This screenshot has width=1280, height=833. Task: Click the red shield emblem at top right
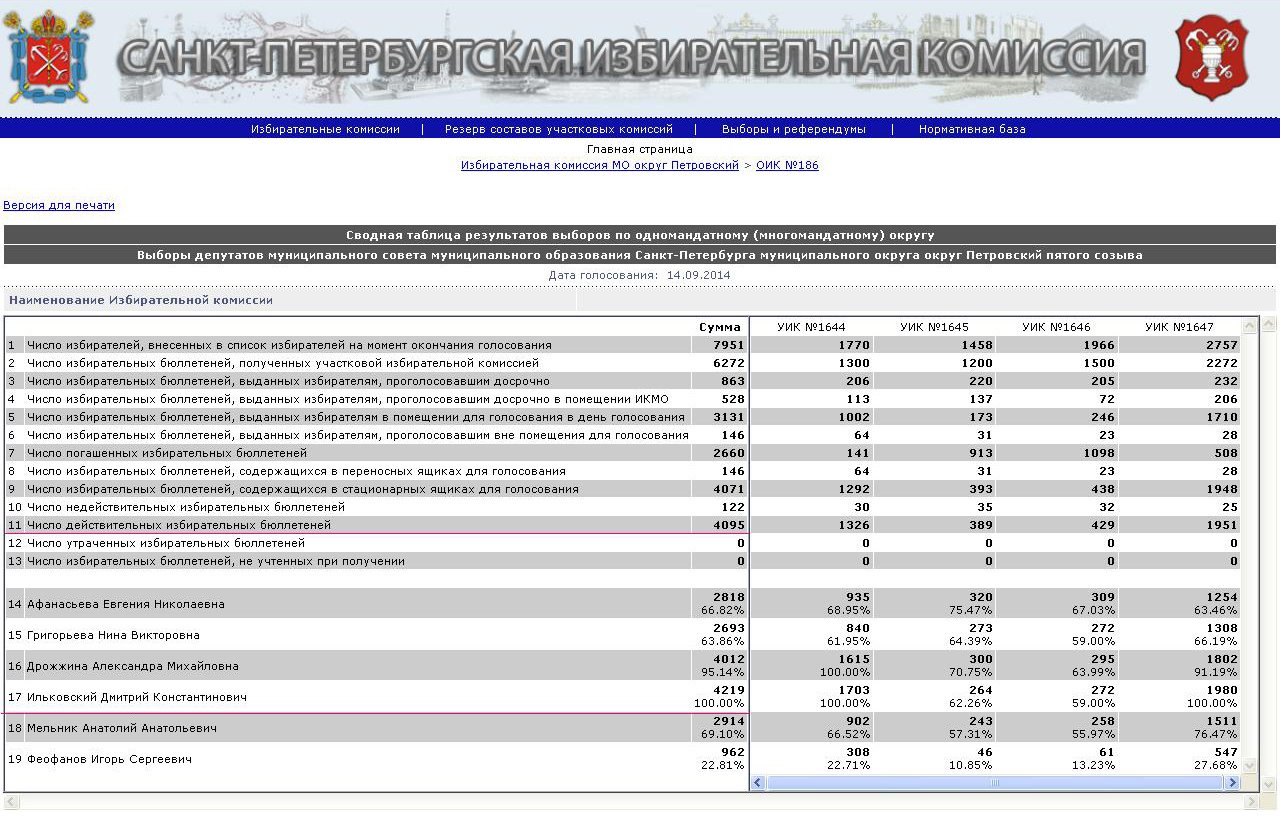click(1211, 57)
